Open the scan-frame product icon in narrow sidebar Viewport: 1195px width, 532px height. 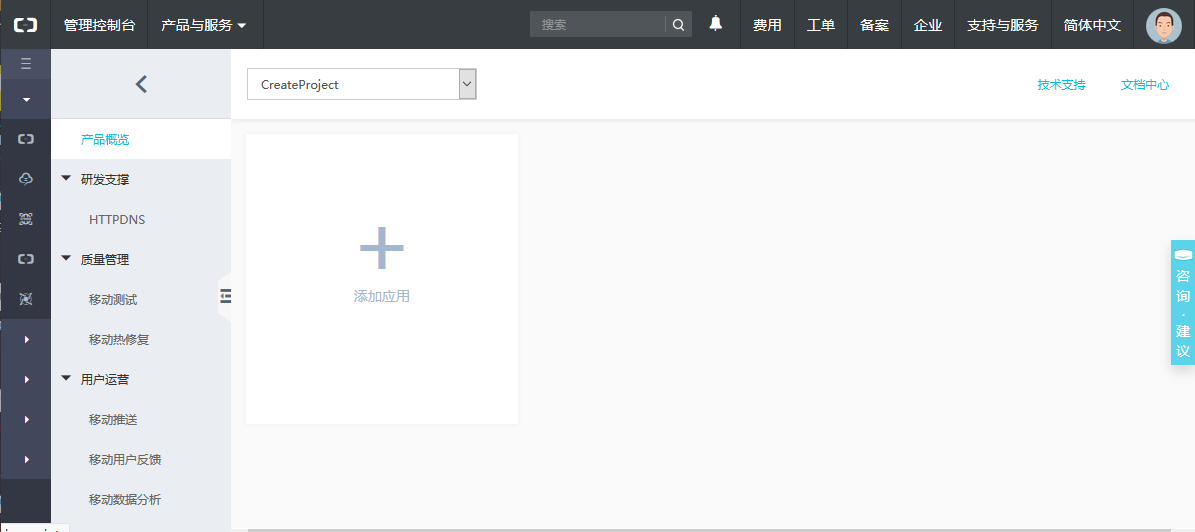(x=25, y=220)
